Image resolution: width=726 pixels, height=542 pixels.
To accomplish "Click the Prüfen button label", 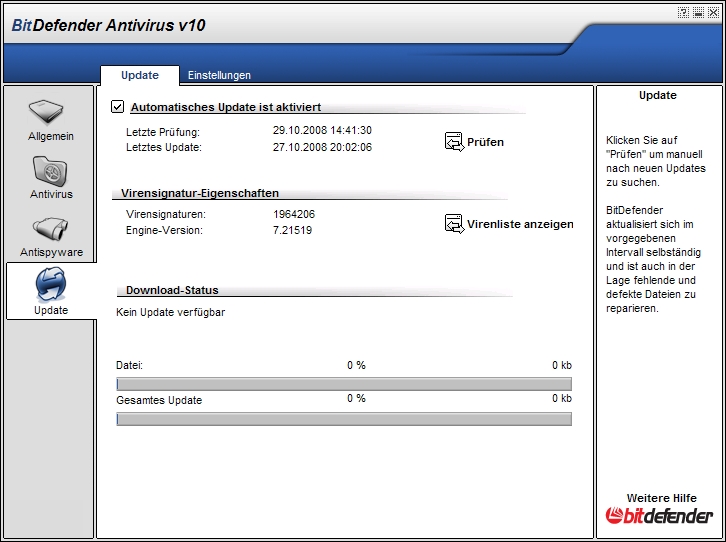I will [x=485, y=142].
